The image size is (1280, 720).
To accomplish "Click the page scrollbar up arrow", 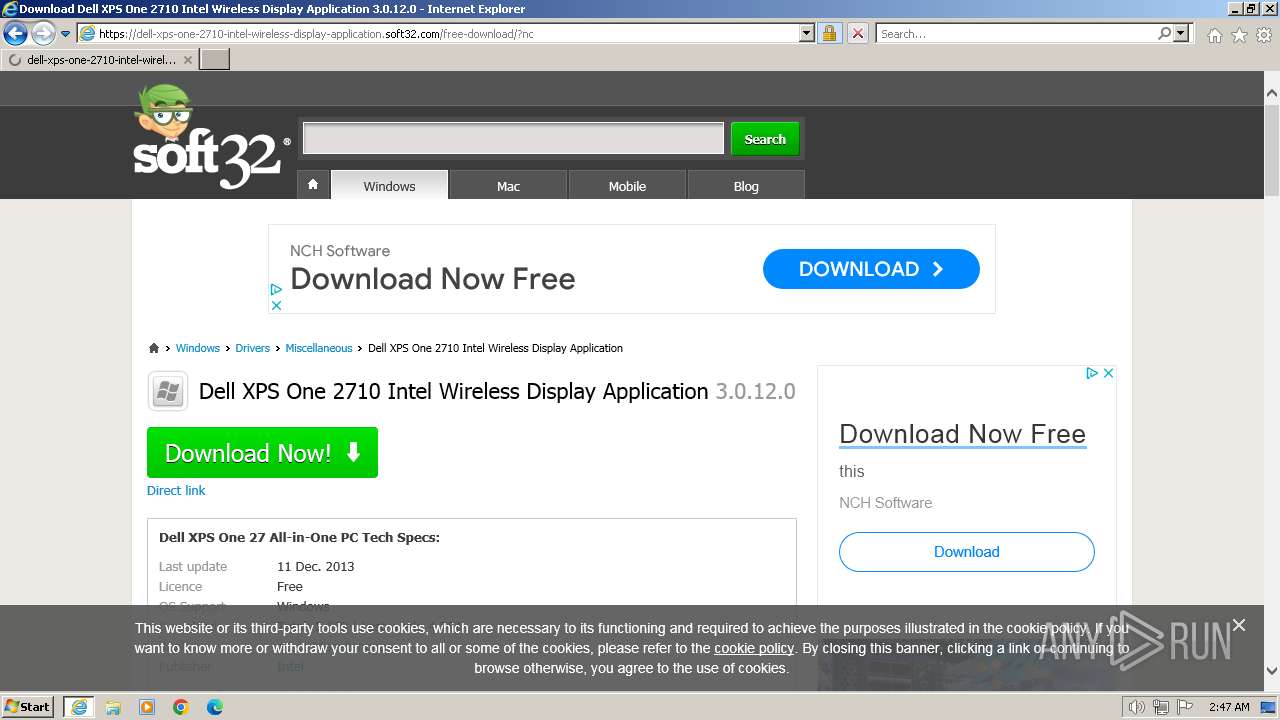I will (1271, 93).
